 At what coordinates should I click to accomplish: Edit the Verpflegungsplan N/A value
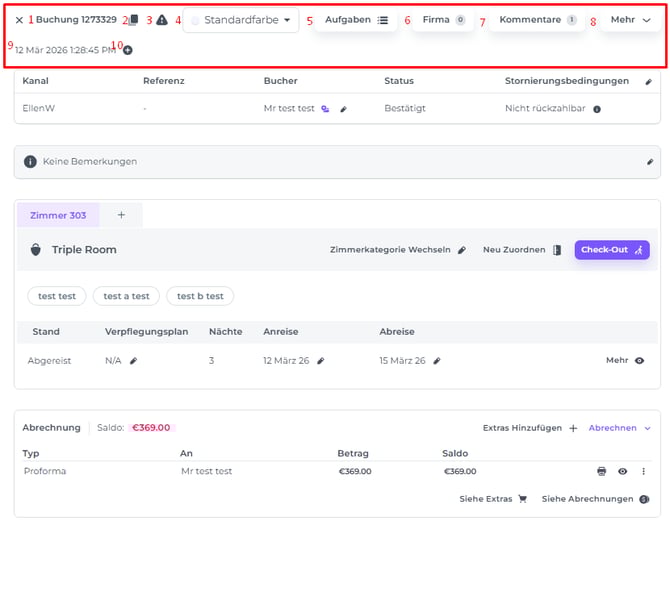pos(133,361)
